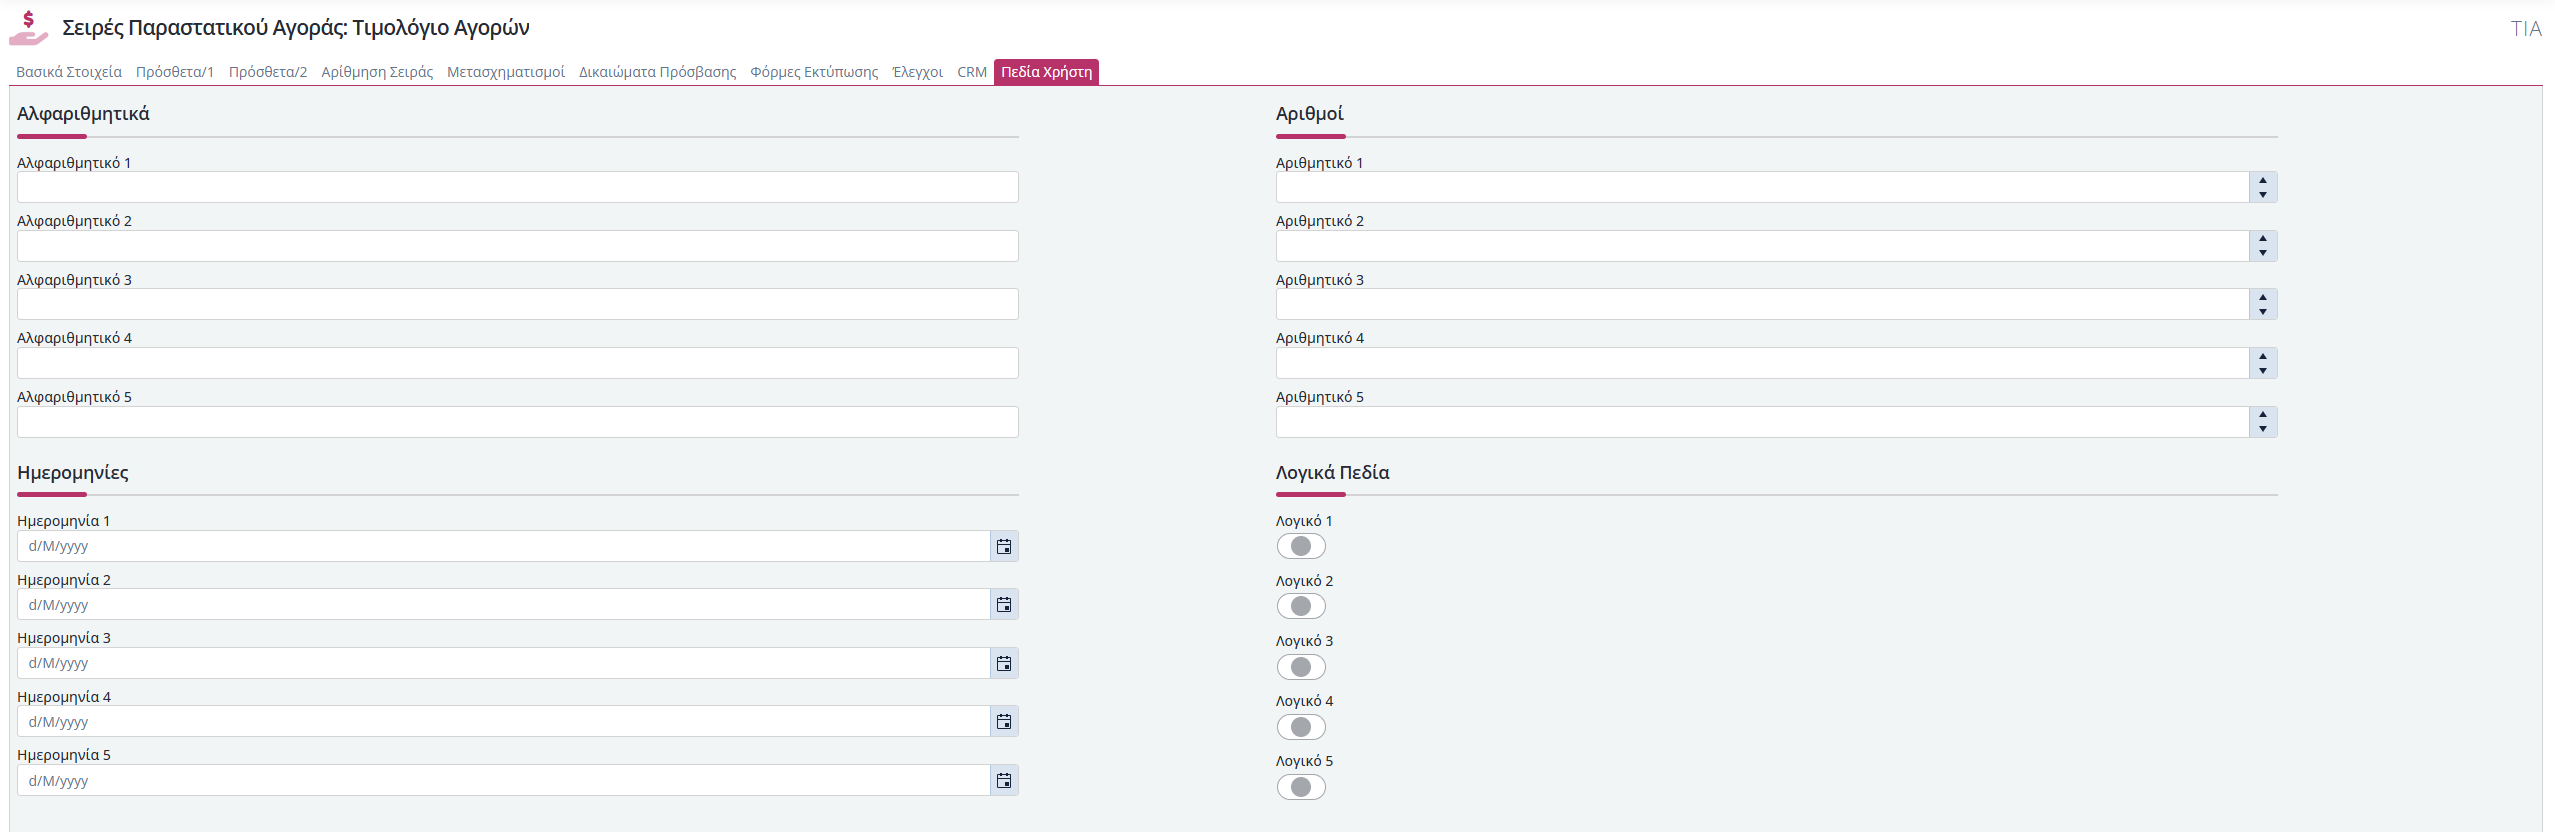Image resolution: width=2555 pixels, height=832 pixels.
Task: Click the Αλφαριθμητικά section heading
Action: pyautogui.click(x=83, y=114)
